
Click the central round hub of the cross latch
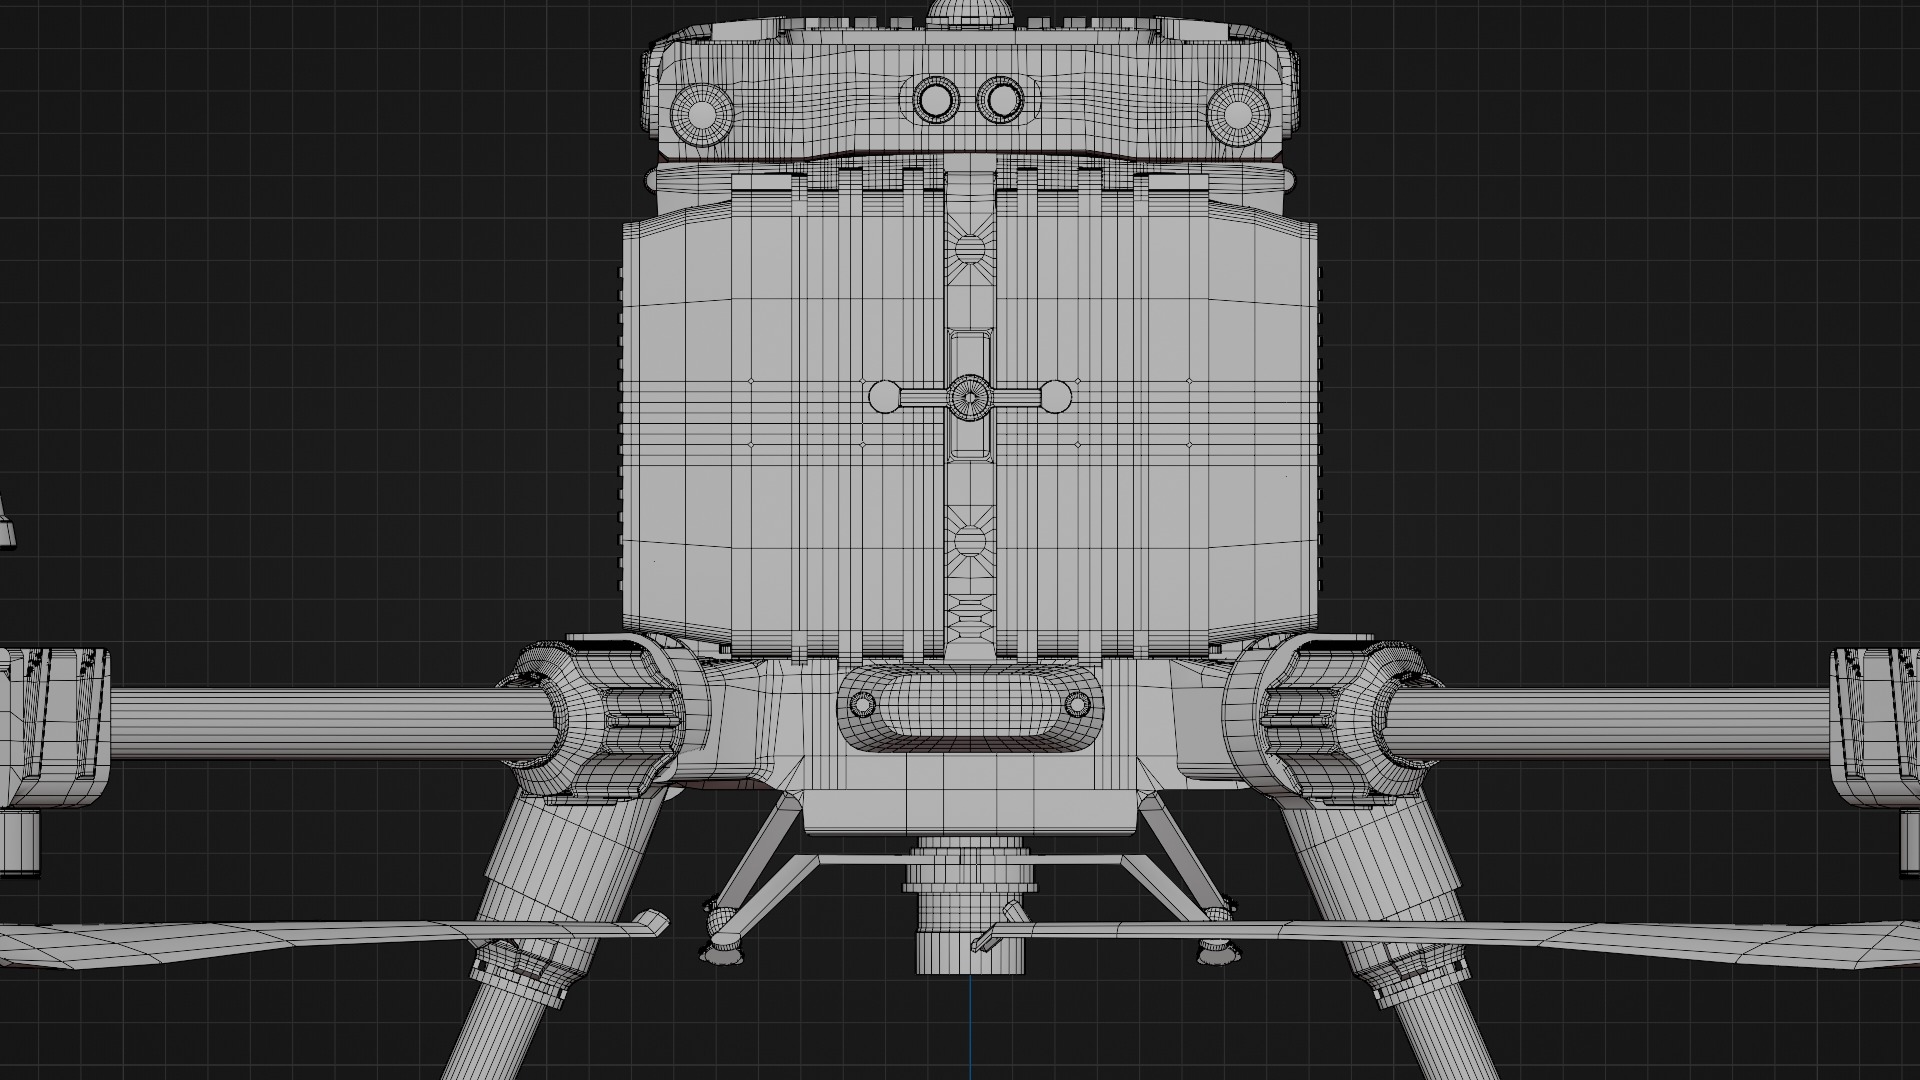pos(969,397)
